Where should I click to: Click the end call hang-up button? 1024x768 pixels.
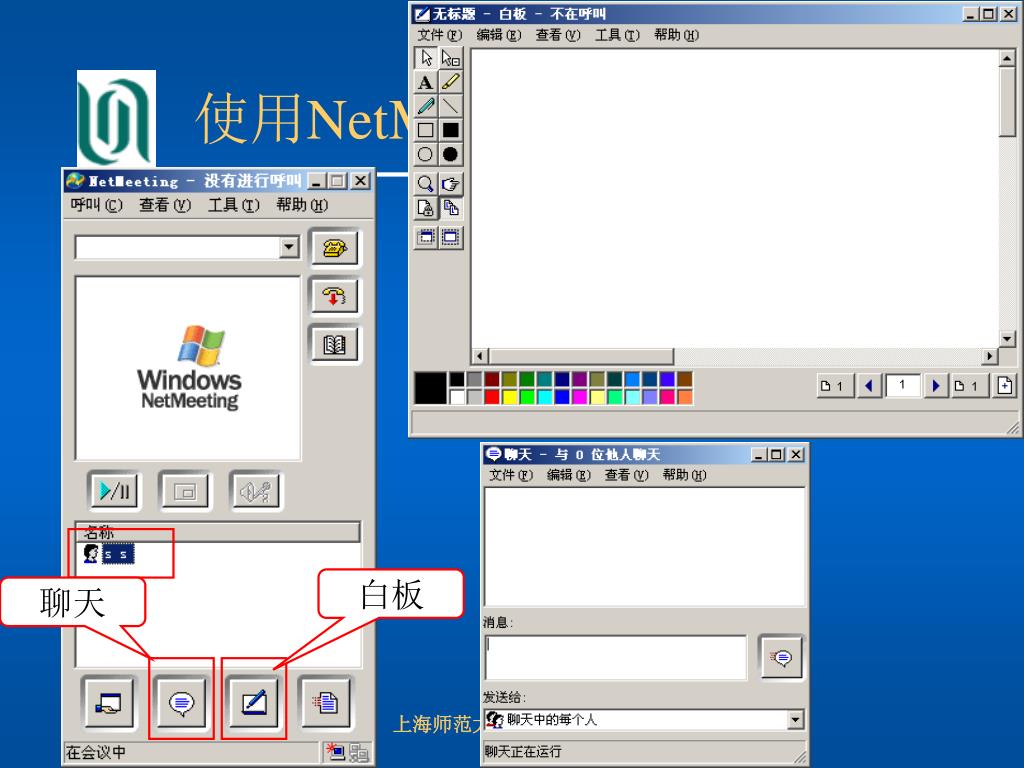[x=334, y=296]
